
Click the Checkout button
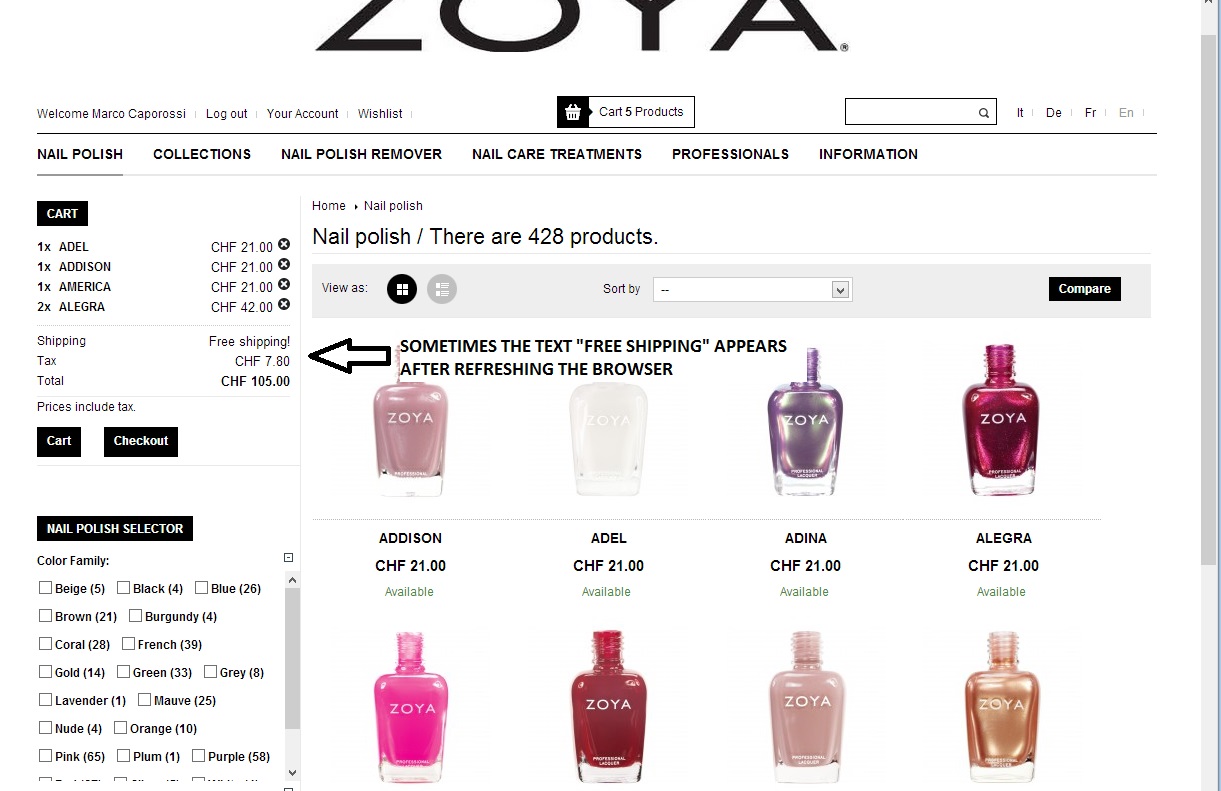coord(141,441)
